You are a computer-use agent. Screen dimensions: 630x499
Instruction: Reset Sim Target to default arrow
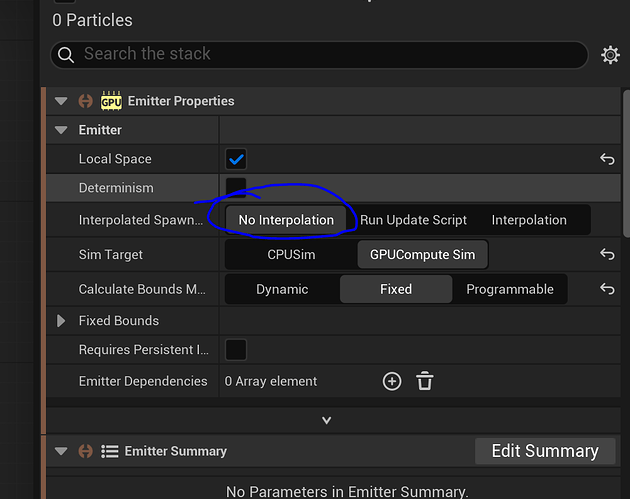pos(606,254)
